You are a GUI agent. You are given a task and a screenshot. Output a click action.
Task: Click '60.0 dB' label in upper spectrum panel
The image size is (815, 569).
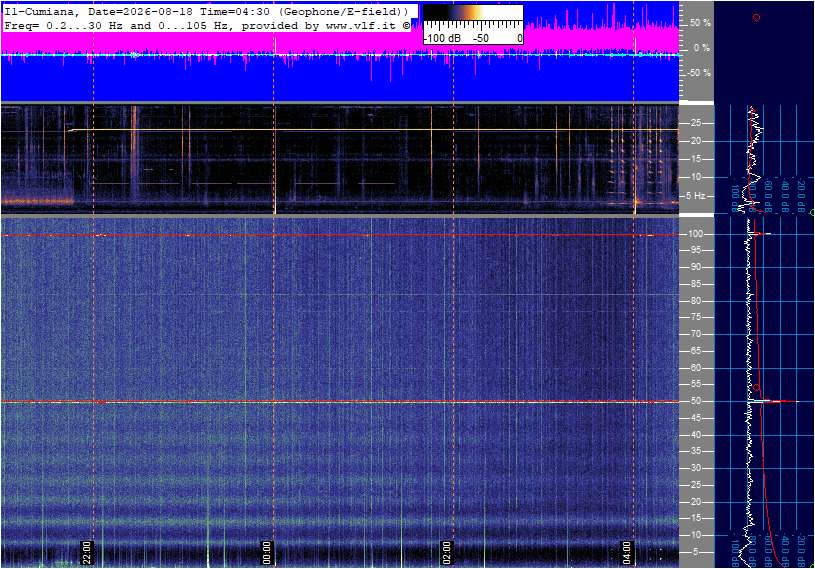tap(769, 195)
